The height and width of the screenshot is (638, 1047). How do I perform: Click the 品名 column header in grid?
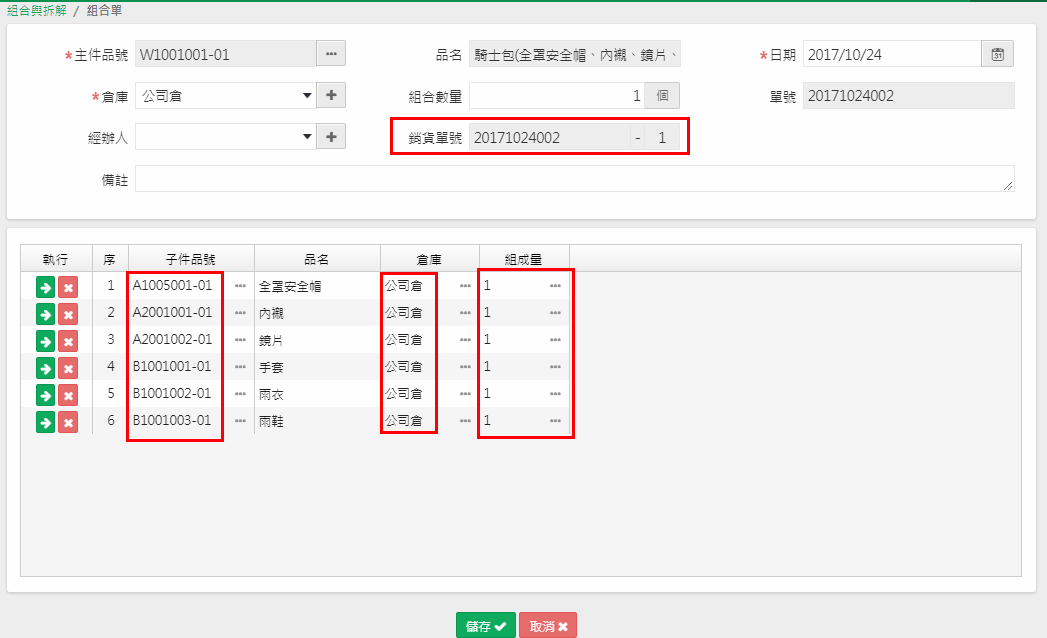(317, 259)
